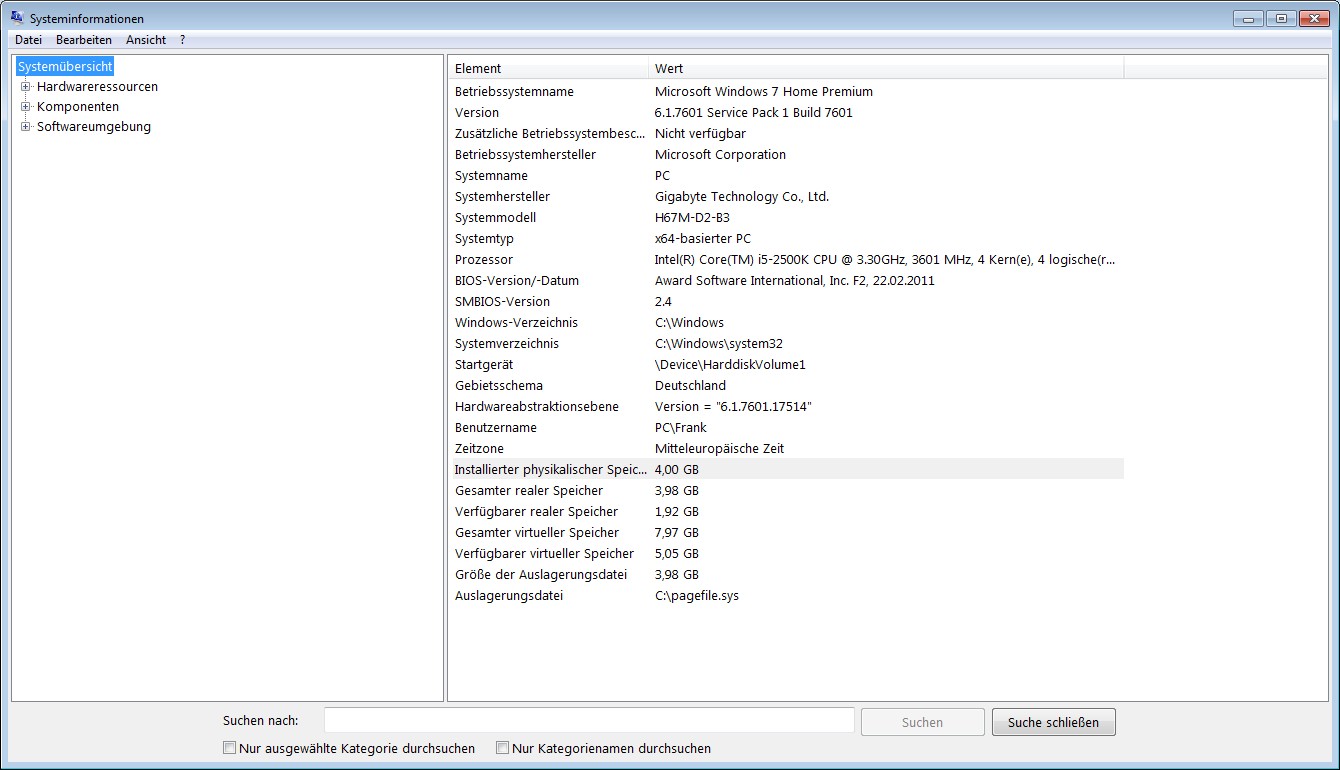Select the Gesamter realer Speicher row
The height and width of the screenshot is (770, 1340).
786,490
